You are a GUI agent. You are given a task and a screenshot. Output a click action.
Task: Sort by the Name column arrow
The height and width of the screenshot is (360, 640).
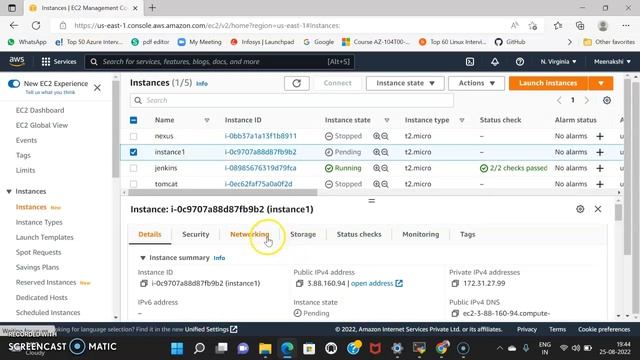207,120
